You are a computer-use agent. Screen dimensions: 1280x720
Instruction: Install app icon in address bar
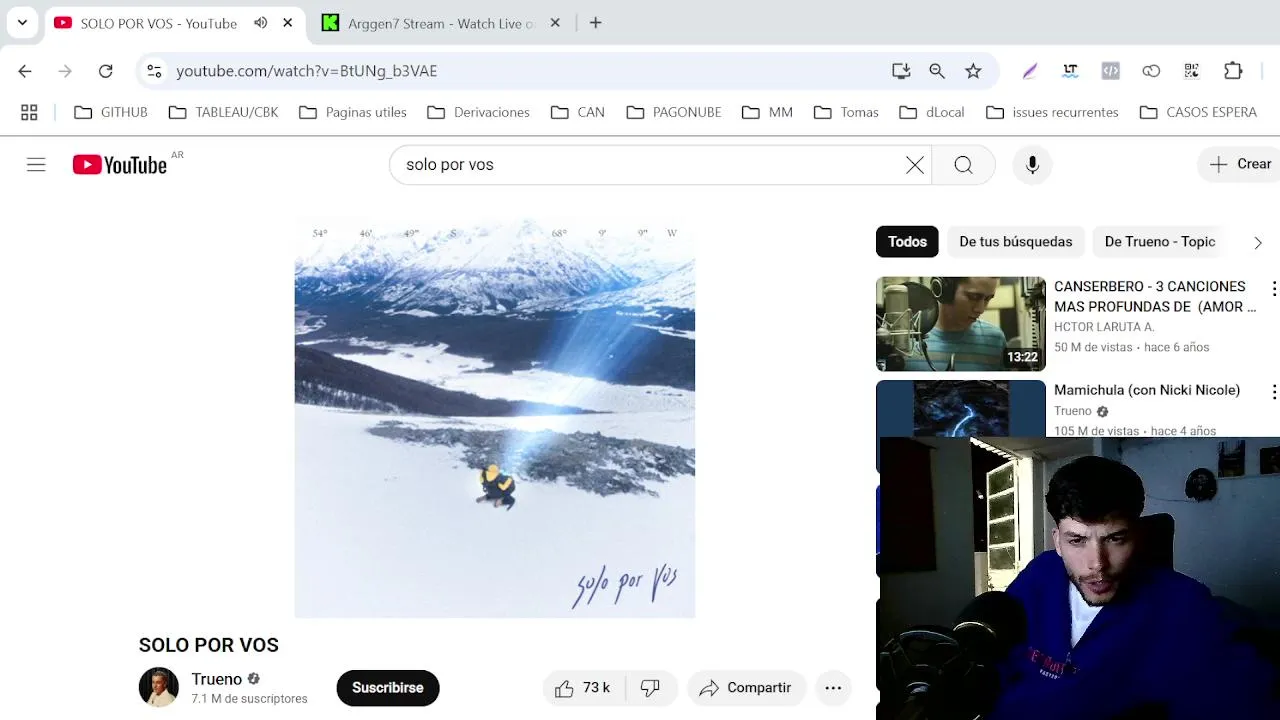pyautogui.click(x=901, y=71)
